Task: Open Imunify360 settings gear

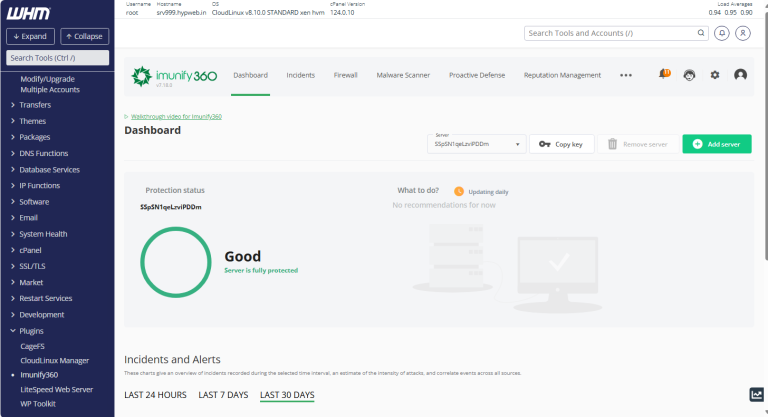Action: coord(714,75)
